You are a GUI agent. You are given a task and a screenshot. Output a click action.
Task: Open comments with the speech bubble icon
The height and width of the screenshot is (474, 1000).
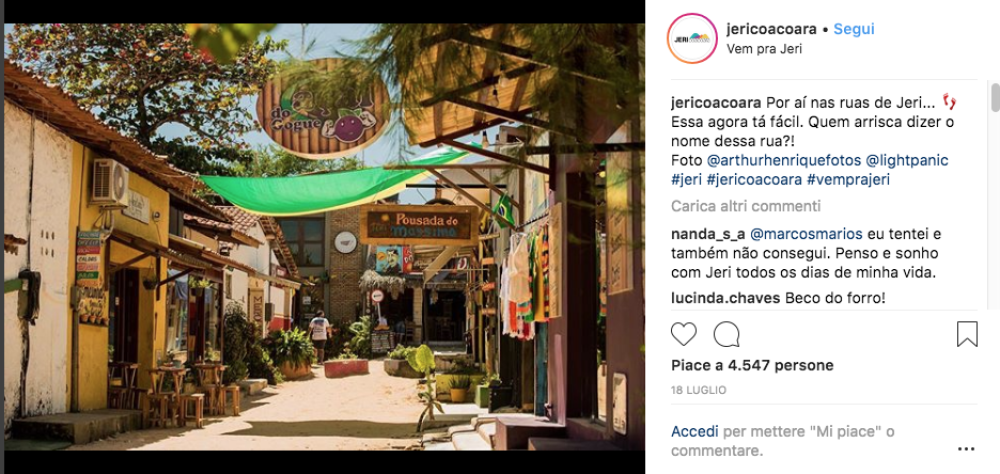(x=726, y=334)
